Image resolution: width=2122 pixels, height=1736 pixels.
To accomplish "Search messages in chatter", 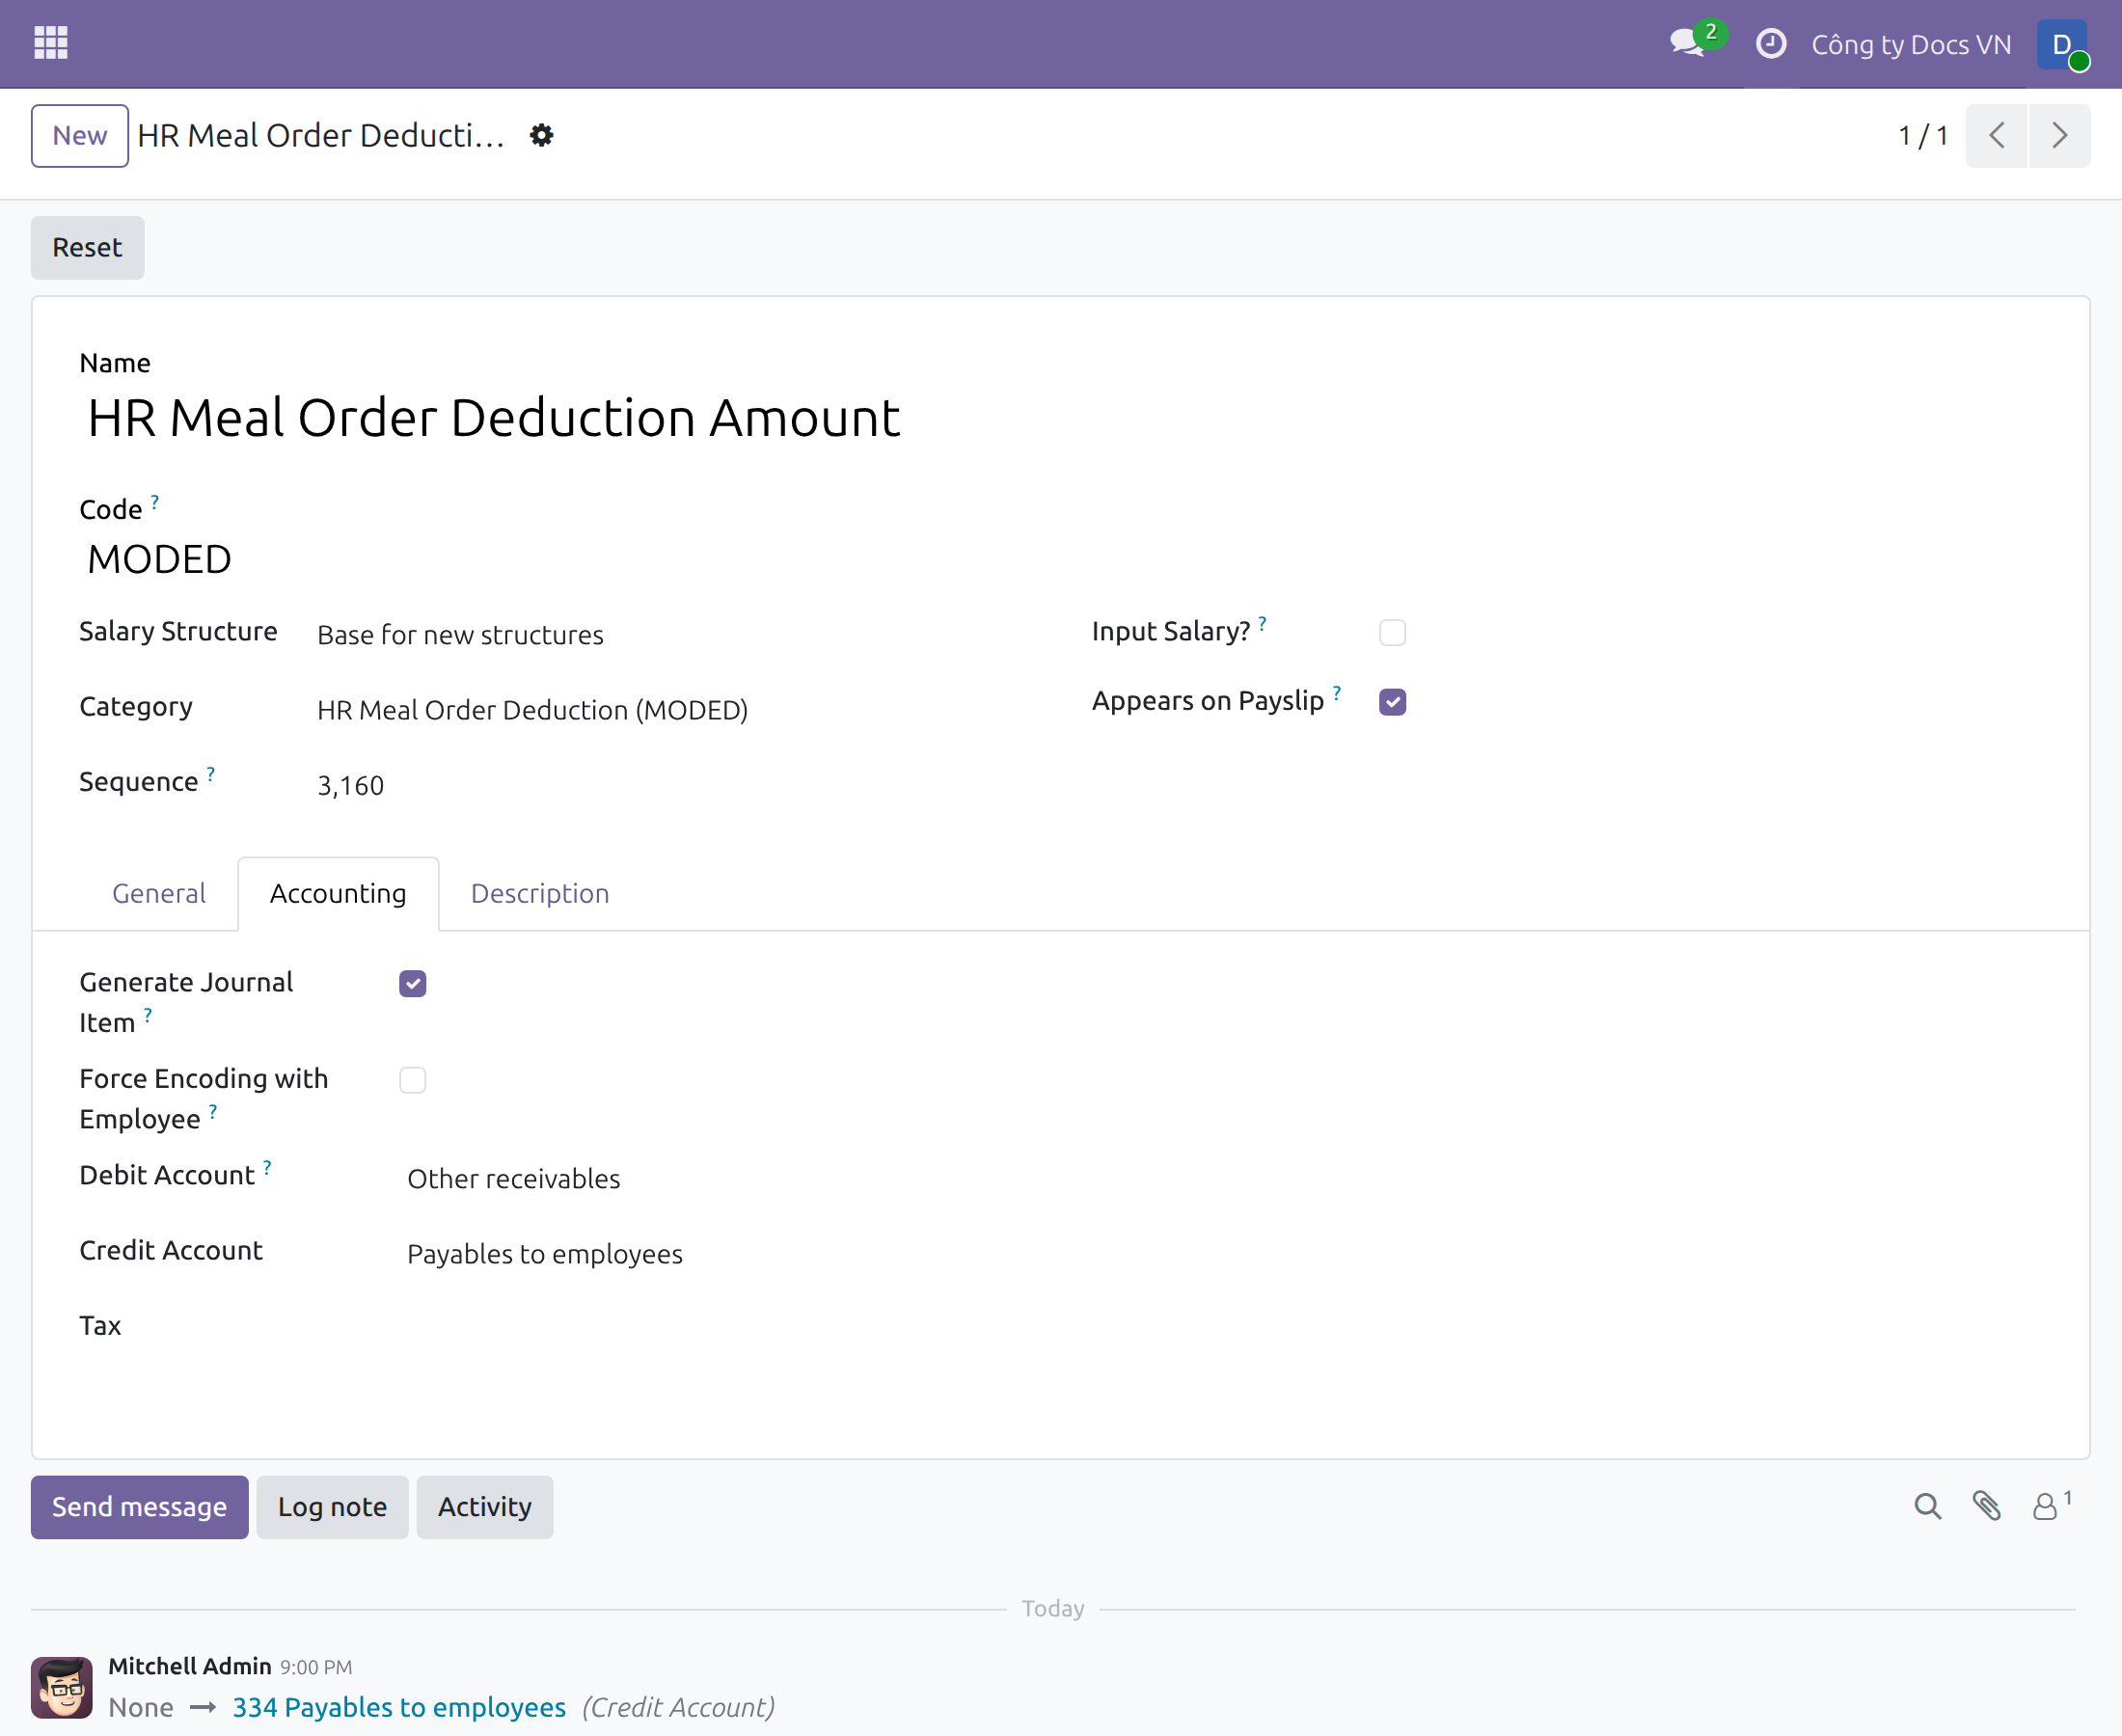I will pos(1927,1506).
